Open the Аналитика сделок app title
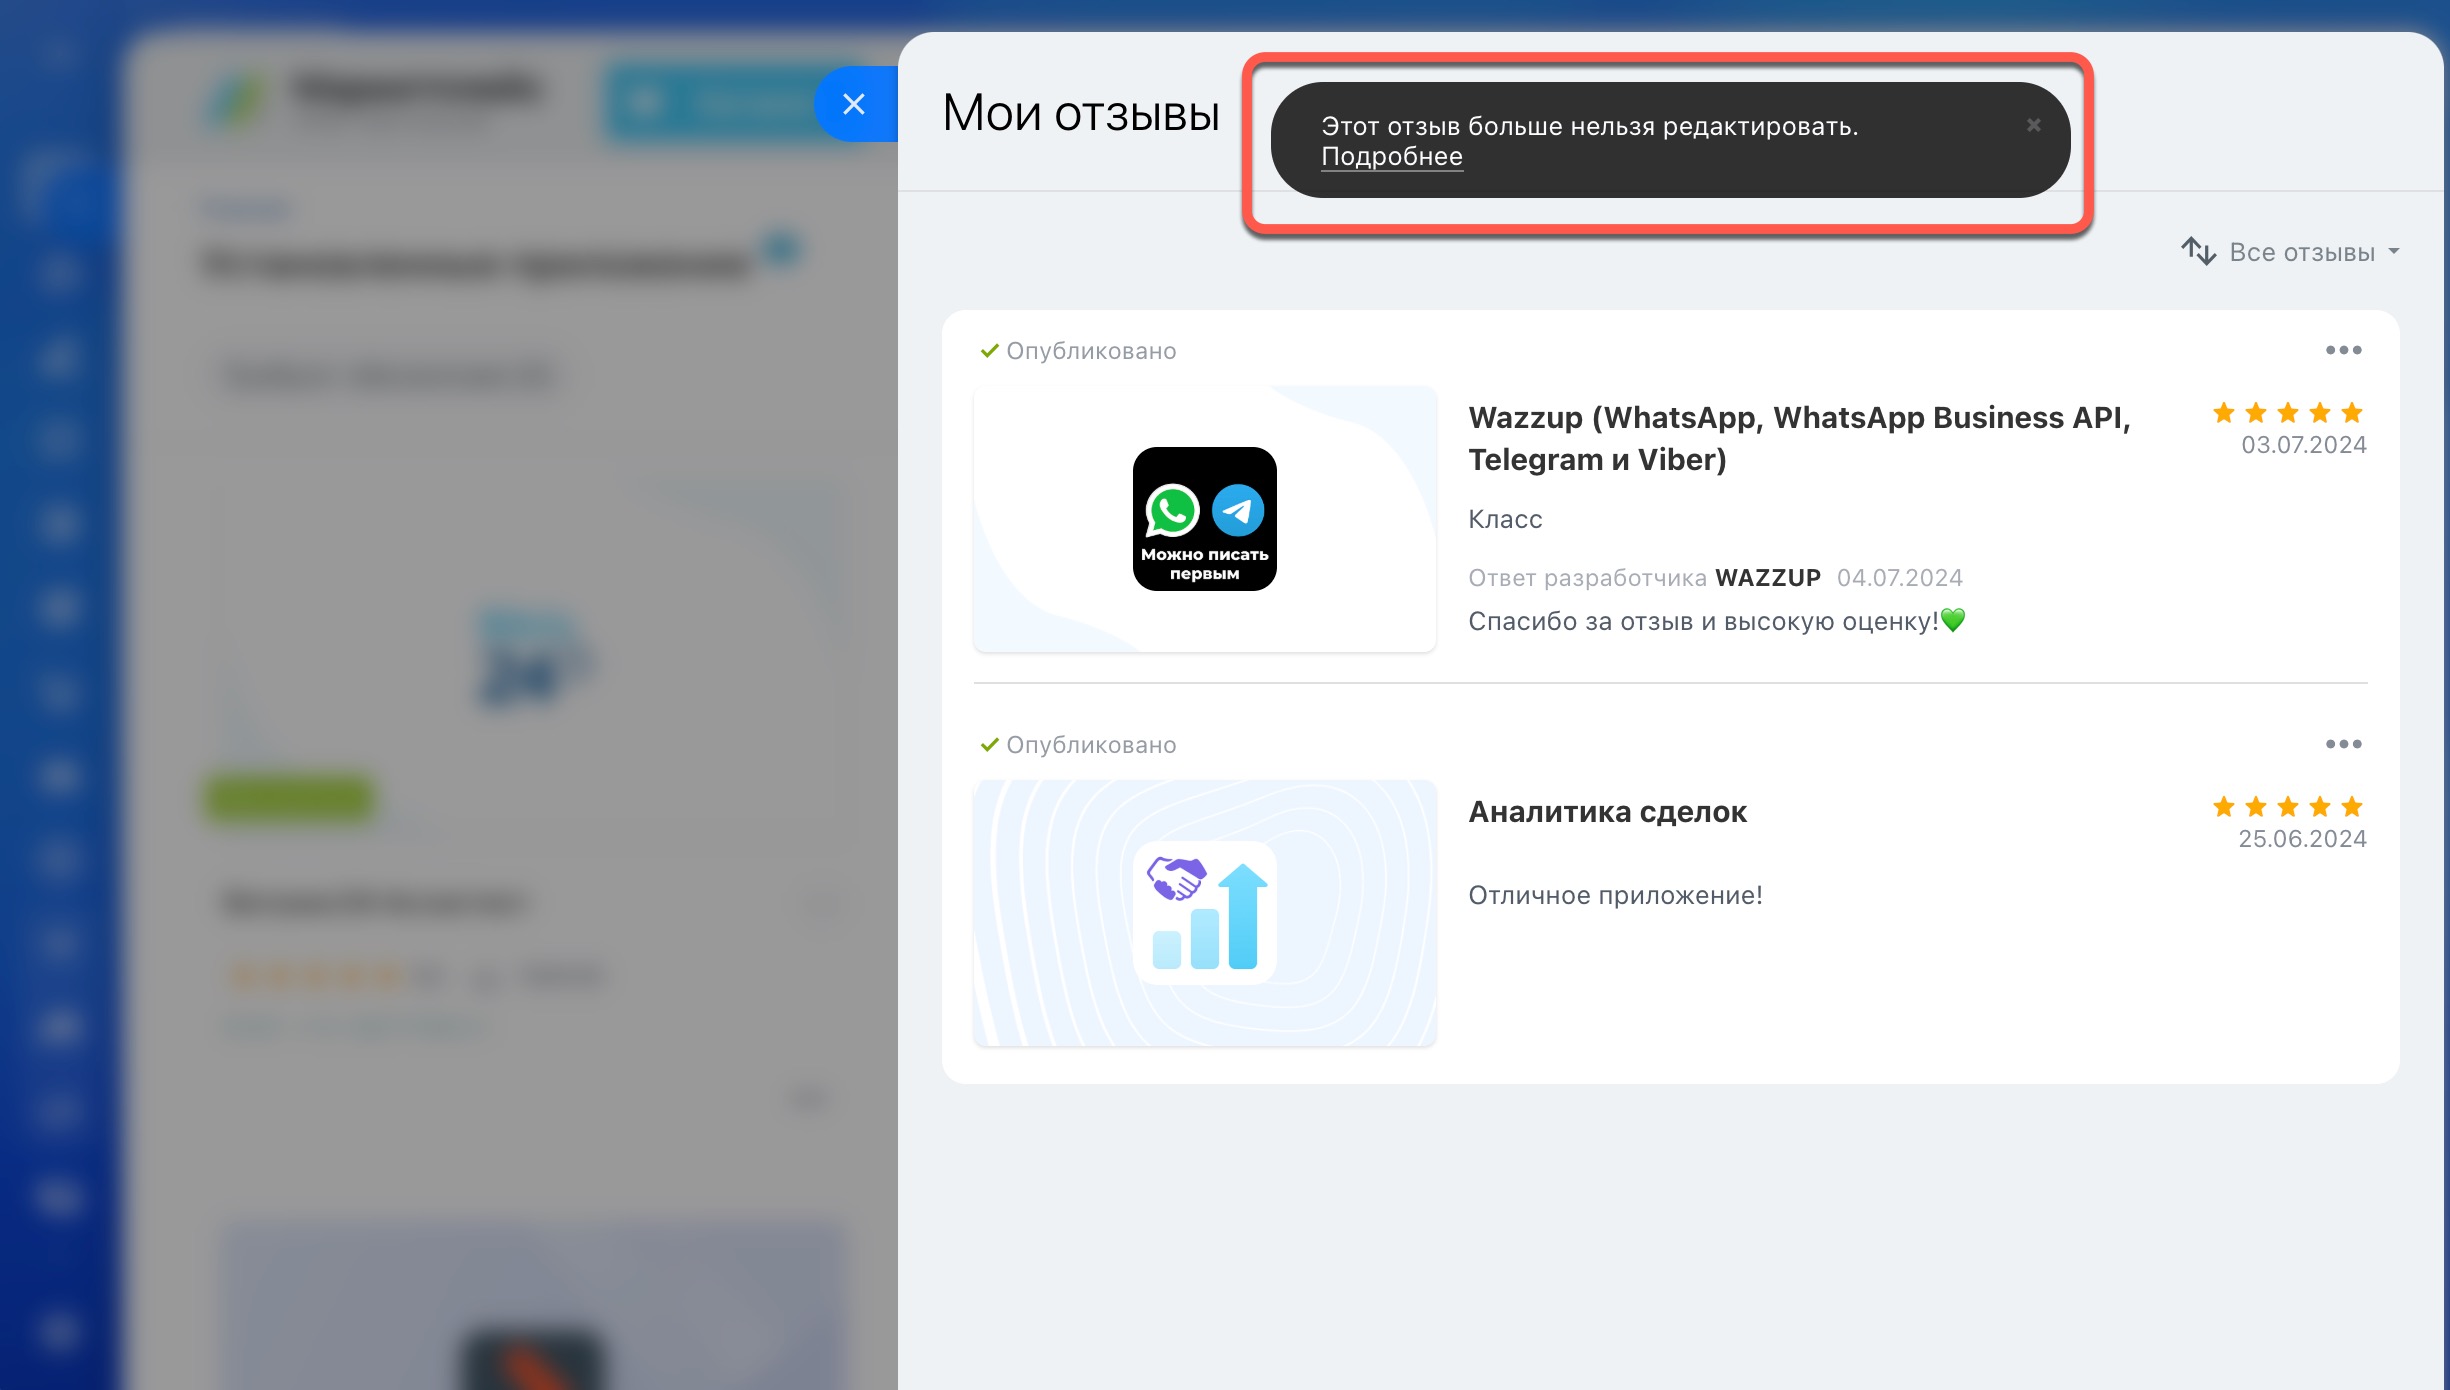2450x1390 pixels. click(x=1607, y=812)
